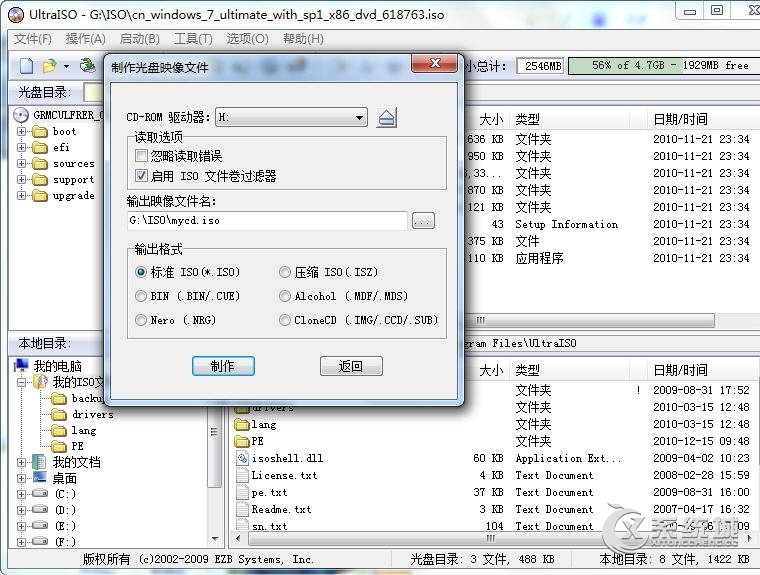Select the boot folder in disc tree
This screenshot has width=760, height=575.
[x=40, y=131]
